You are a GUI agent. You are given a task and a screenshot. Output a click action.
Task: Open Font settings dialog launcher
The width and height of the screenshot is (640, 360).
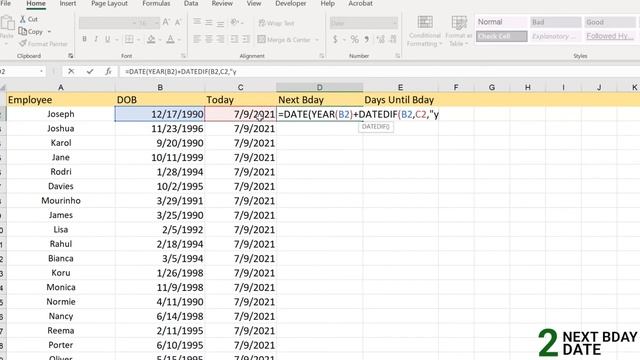[x=183, y=56]
